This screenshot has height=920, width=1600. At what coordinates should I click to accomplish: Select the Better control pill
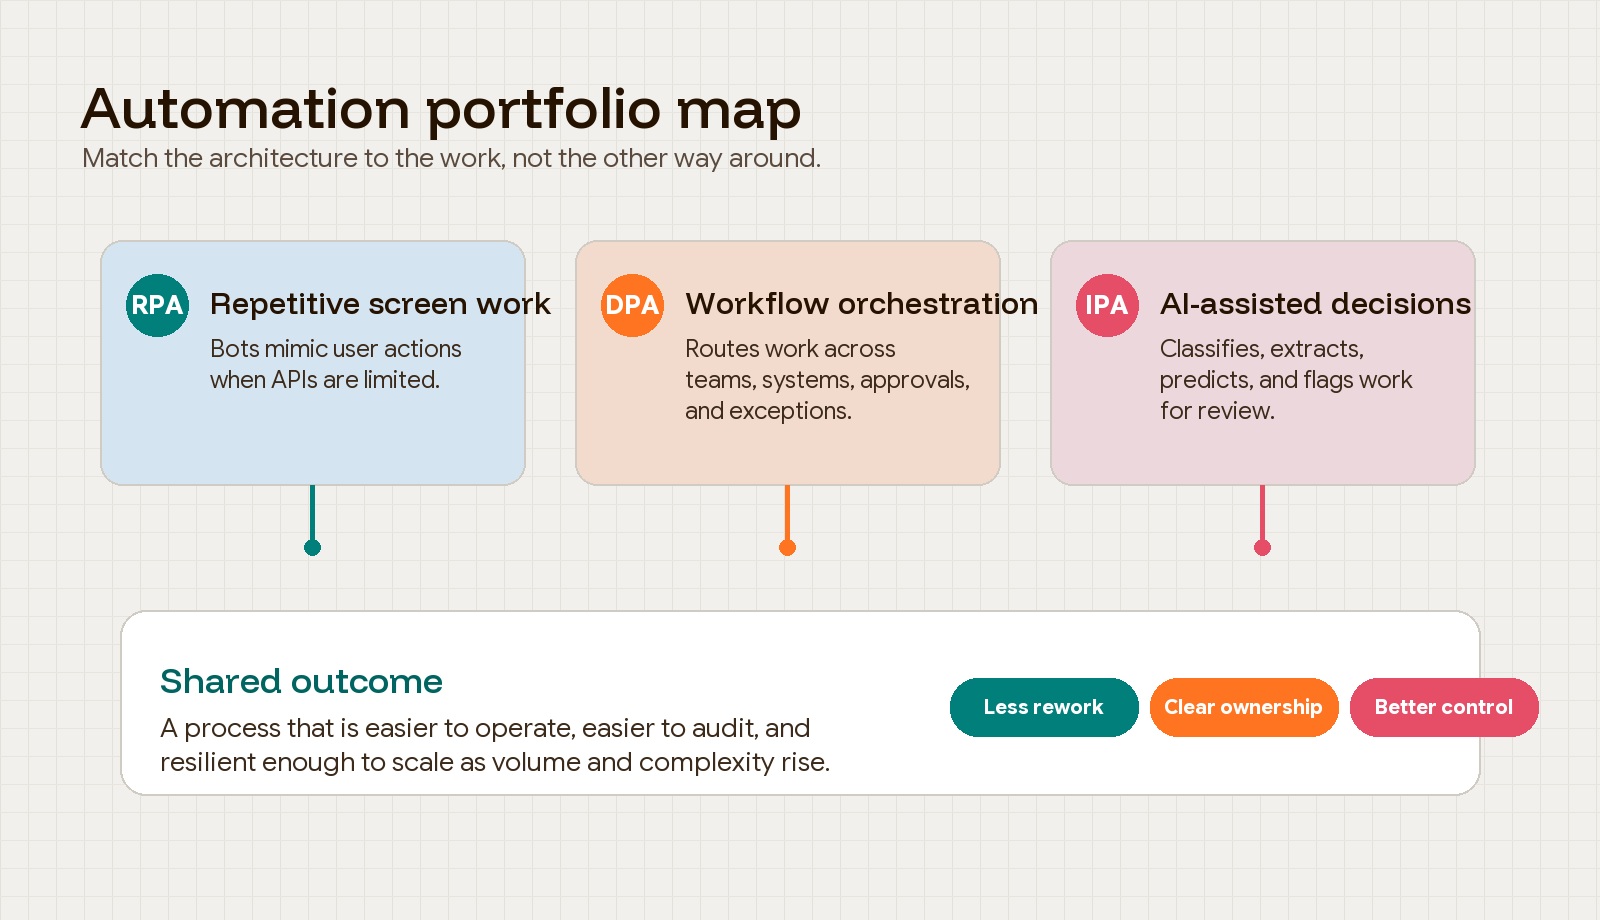point(1444,707)
